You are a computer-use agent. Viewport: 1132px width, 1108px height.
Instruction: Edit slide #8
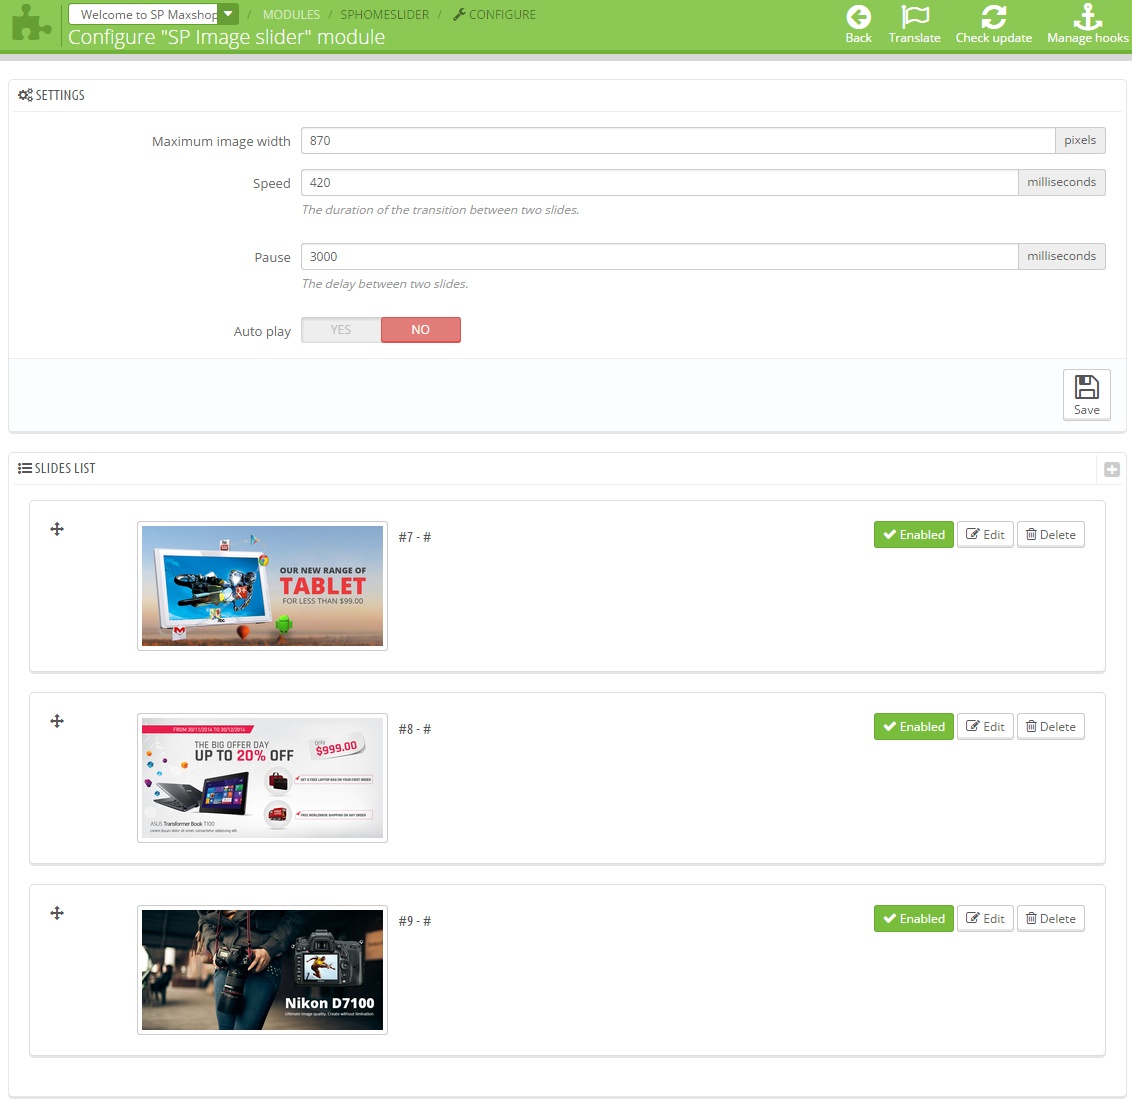(x=985, y=727)
